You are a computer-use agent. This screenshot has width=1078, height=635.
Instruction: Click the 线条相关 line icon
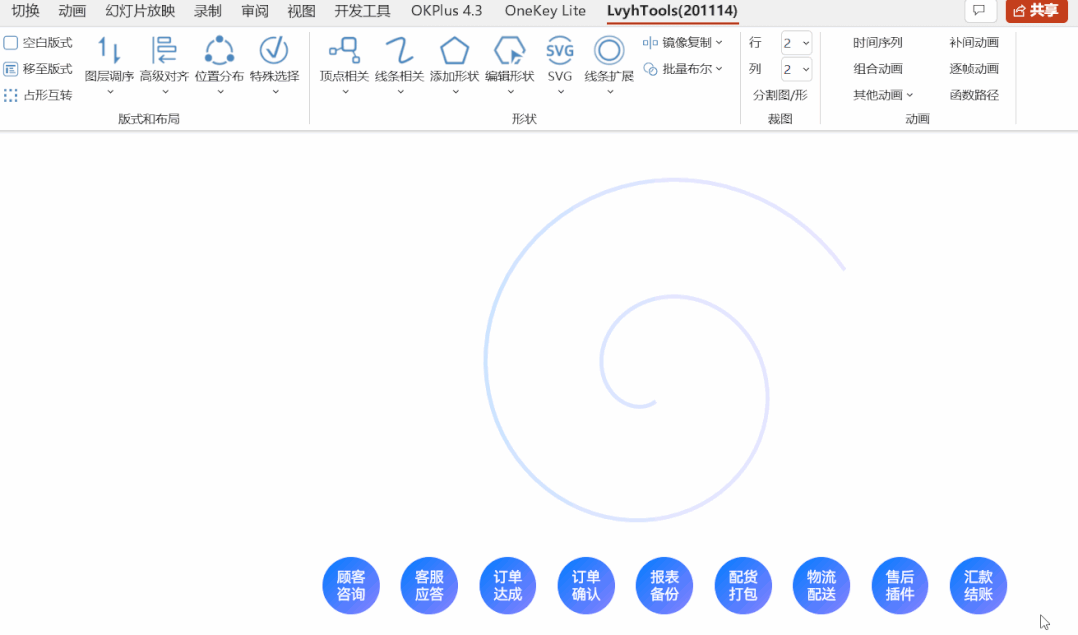[x=399, y=50]
